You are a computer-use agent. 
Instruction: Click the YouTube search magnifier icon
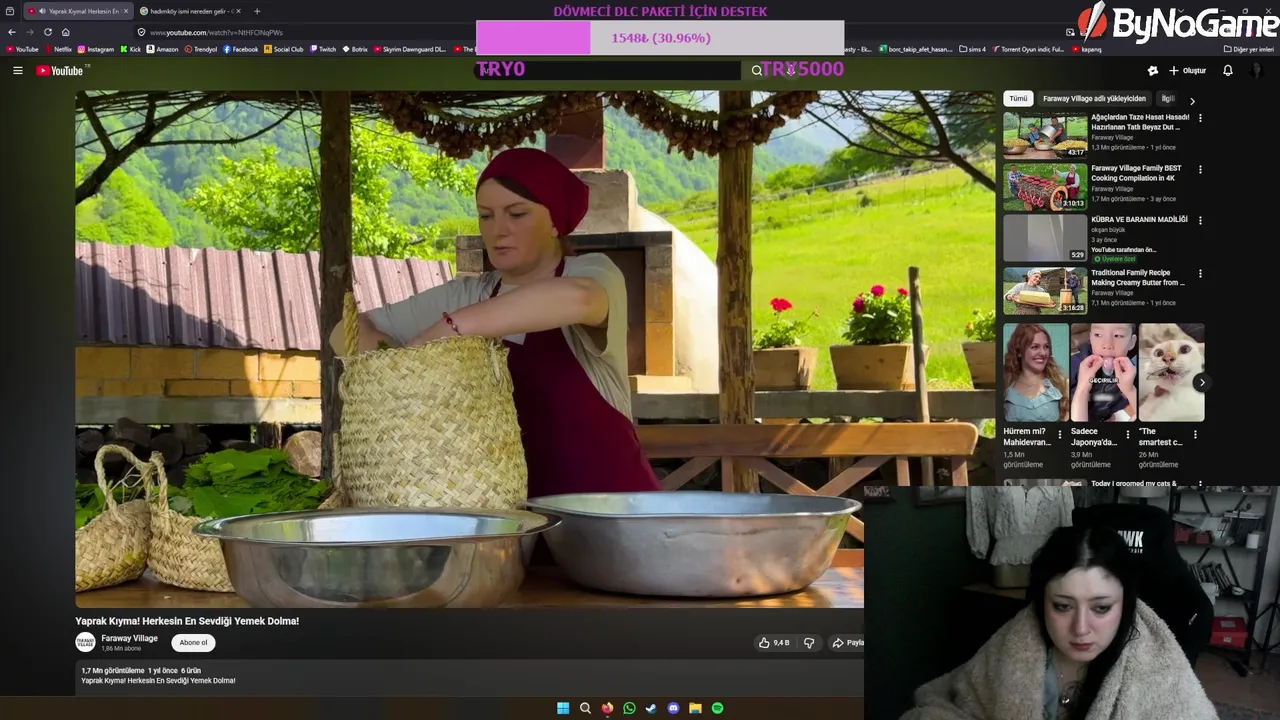coord(756,70)
